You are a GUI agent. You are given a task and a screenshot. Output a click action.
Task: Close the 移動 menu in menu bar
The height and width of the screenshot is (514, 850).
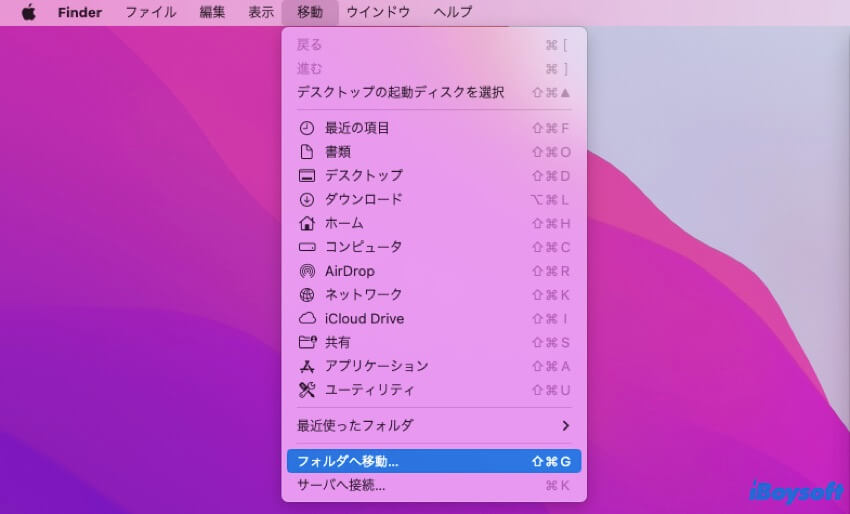point(310,12)
